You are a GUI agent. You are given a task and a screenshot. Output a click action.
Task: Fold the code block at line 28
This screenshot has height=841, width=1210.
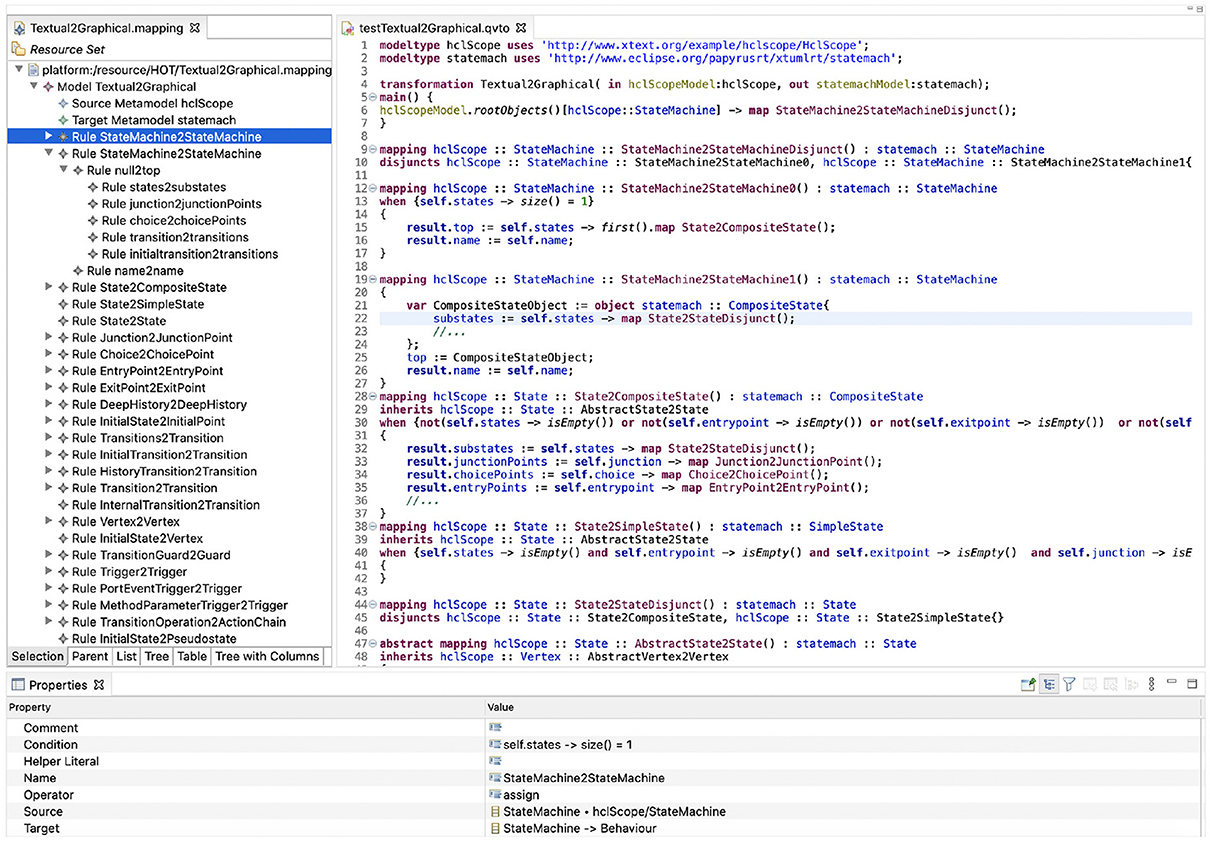click(373, 397)
